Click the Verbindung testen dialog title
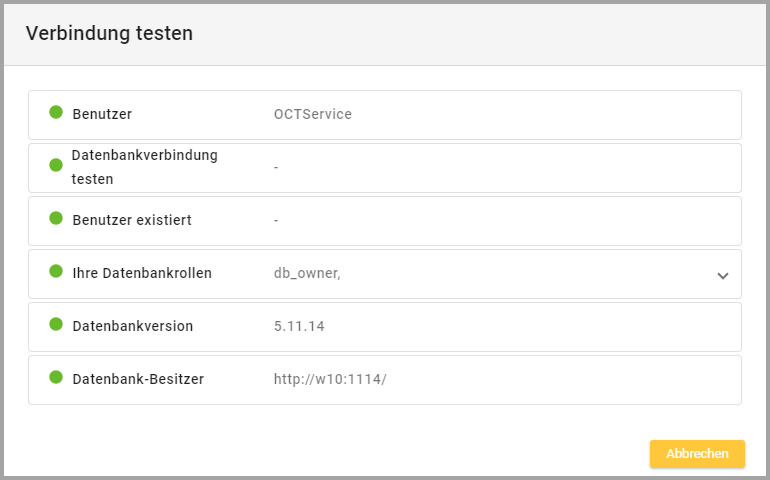This screenshot has height=480, width=770. (x=109, y=34)
